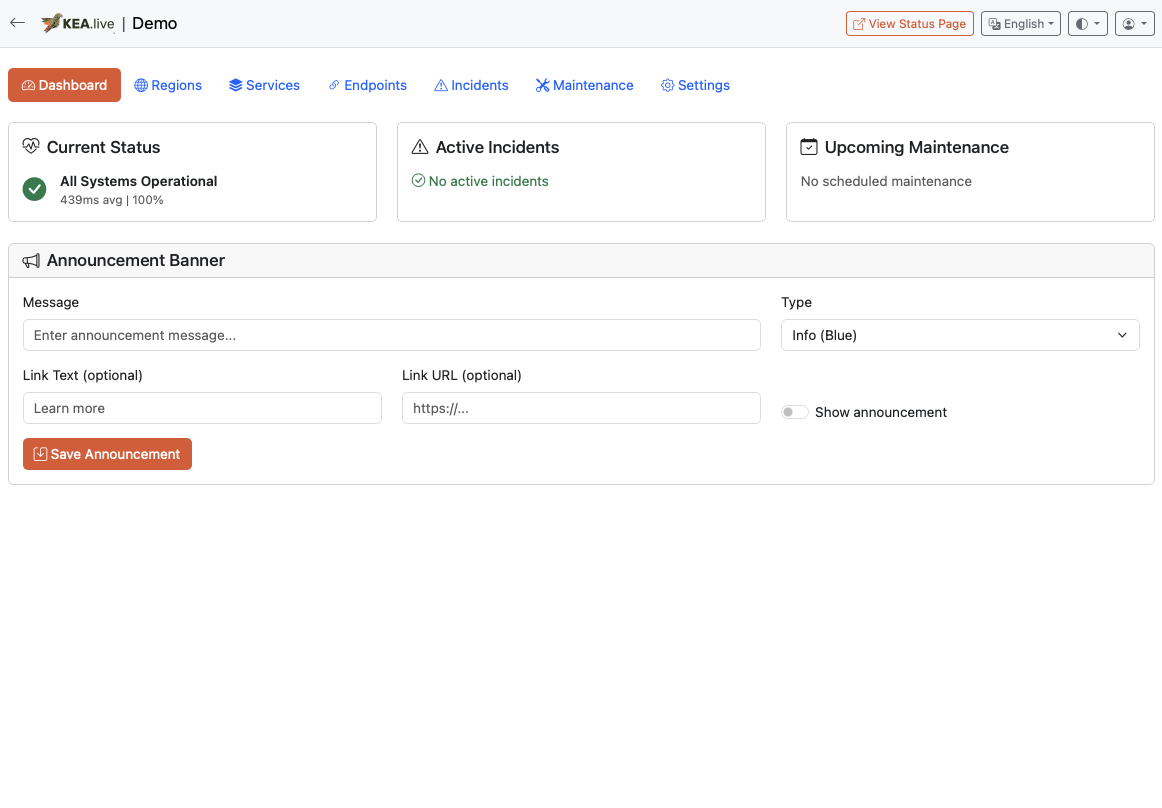The height and width of the screenshot is (808, 1162).
Task: Click the 'Announcement Banner' heading
Action: (136, 260)
